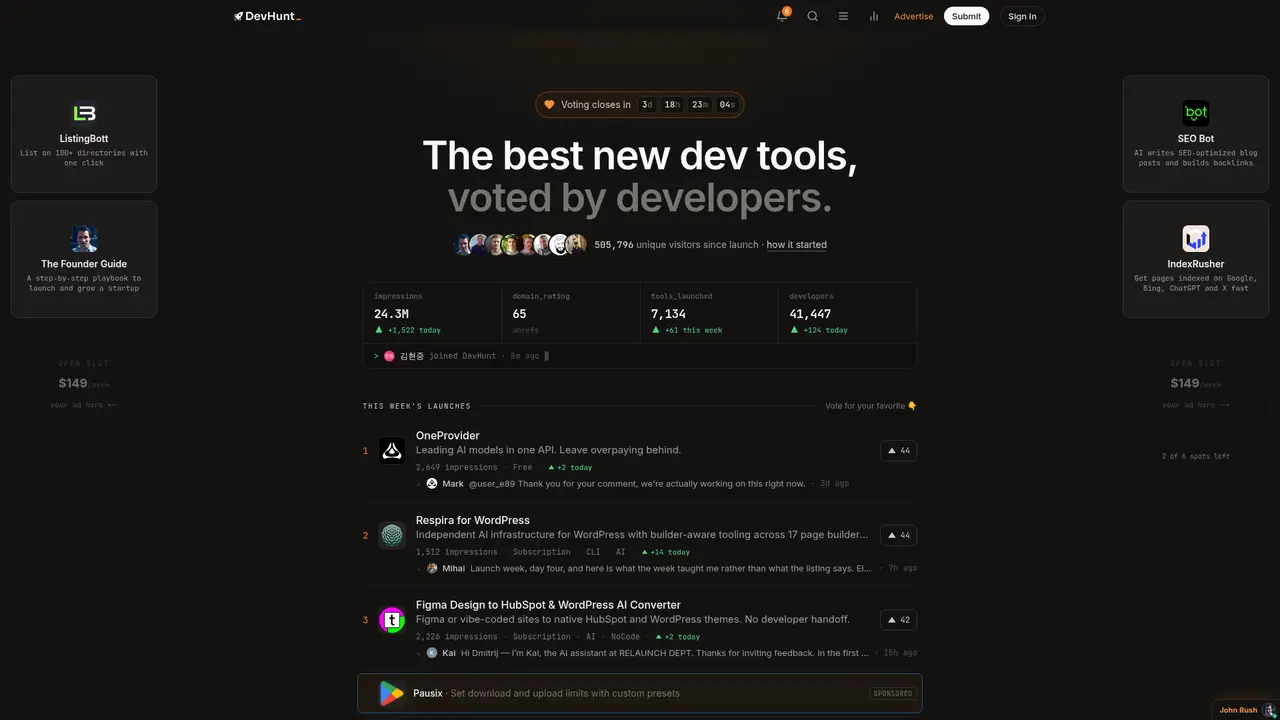Click the domain_rating 65 stat
The height and width of the screenshot is (720, 1280).
point(570,314)
